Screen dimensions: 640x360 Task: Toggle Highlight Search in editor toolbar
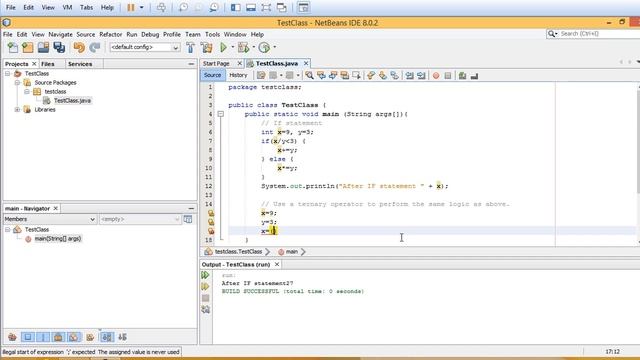coord(345,76)
